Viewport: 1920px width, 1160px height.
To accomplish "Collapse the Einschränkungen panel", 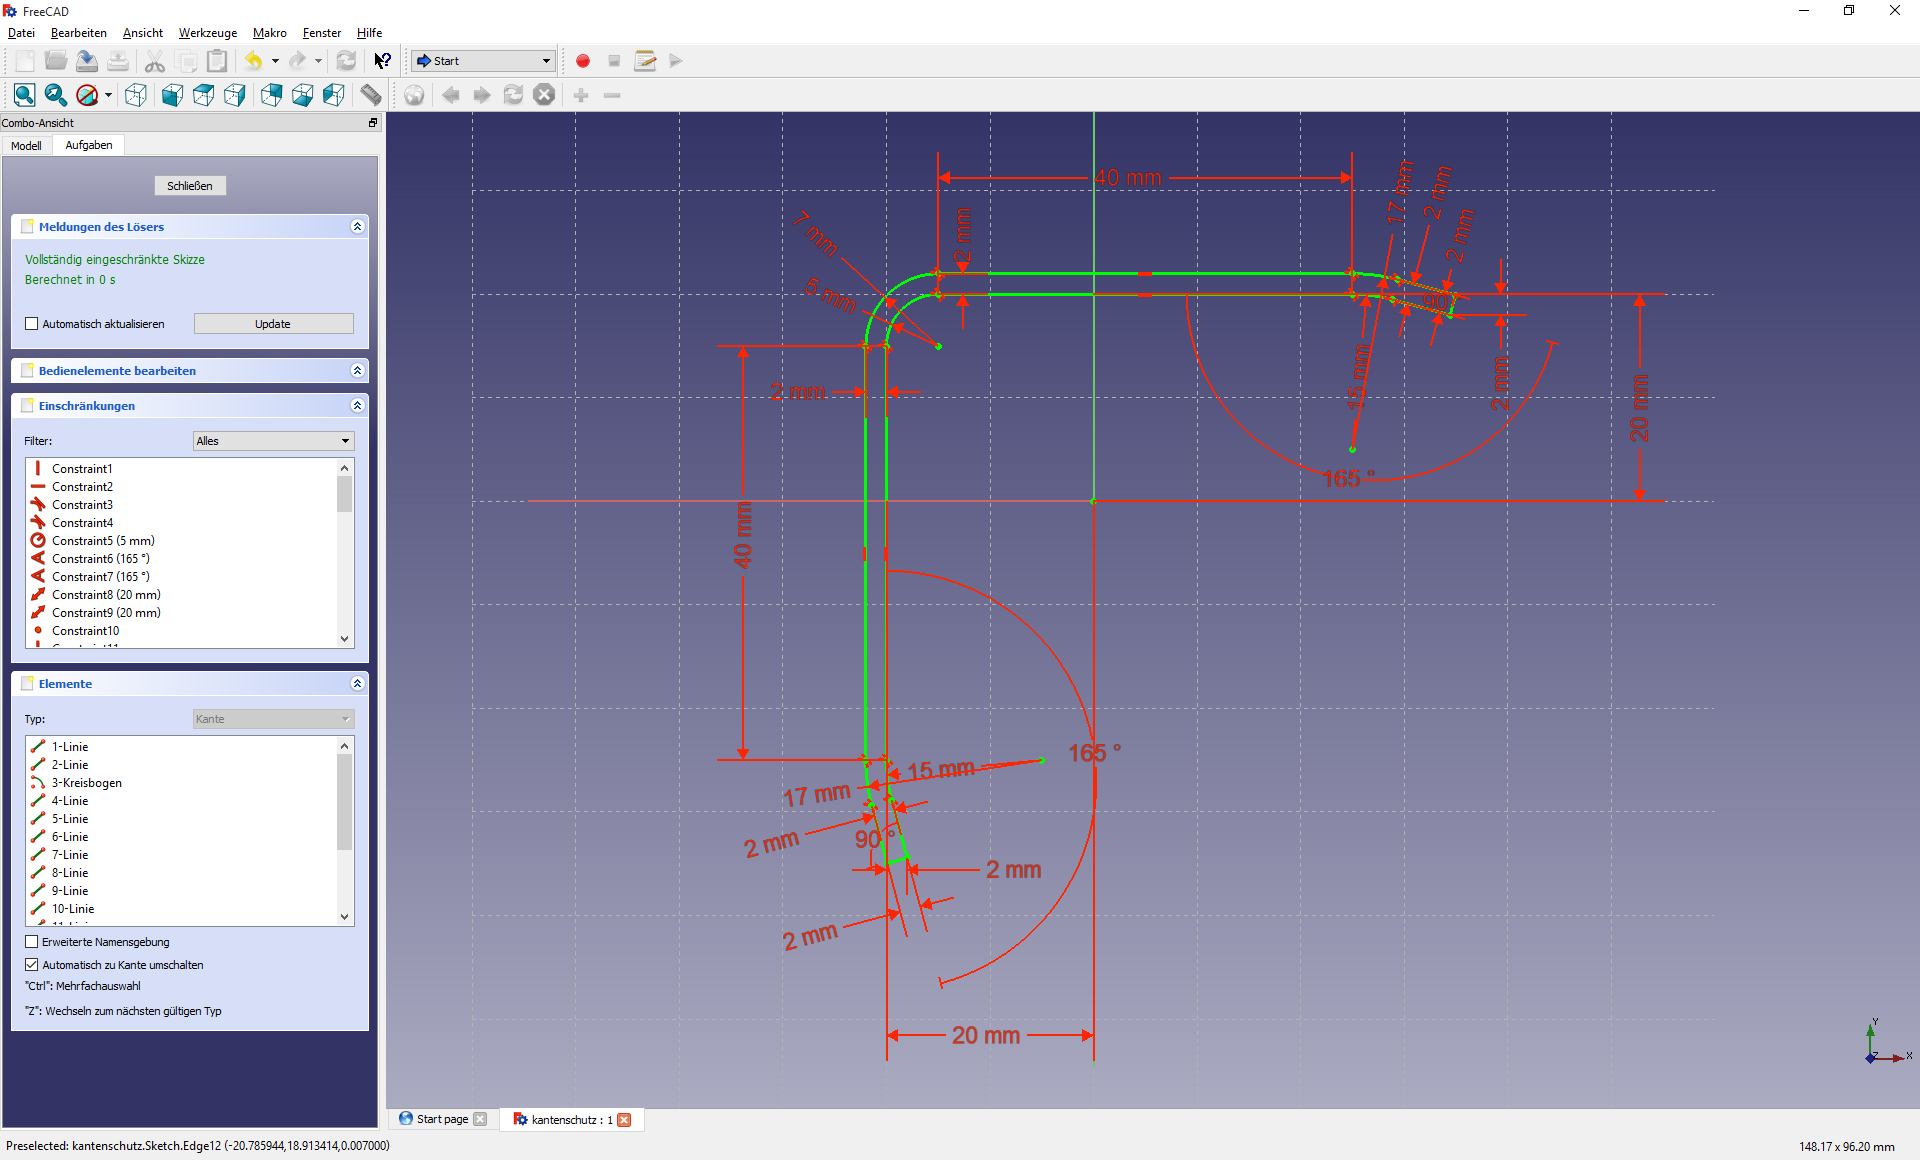I will point(357,406).
